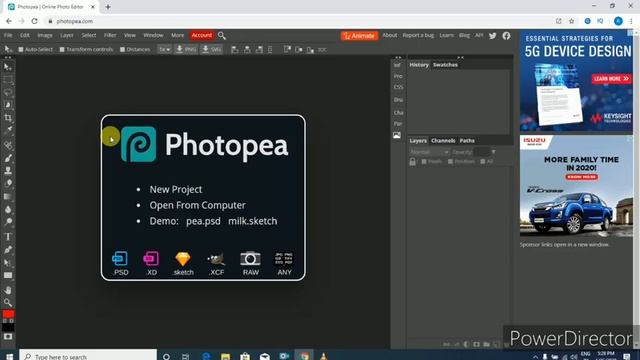640x360 pixels.
Task: Open the milk.sketch demo file
Action: pyautogui.click(x=253, y=221)
